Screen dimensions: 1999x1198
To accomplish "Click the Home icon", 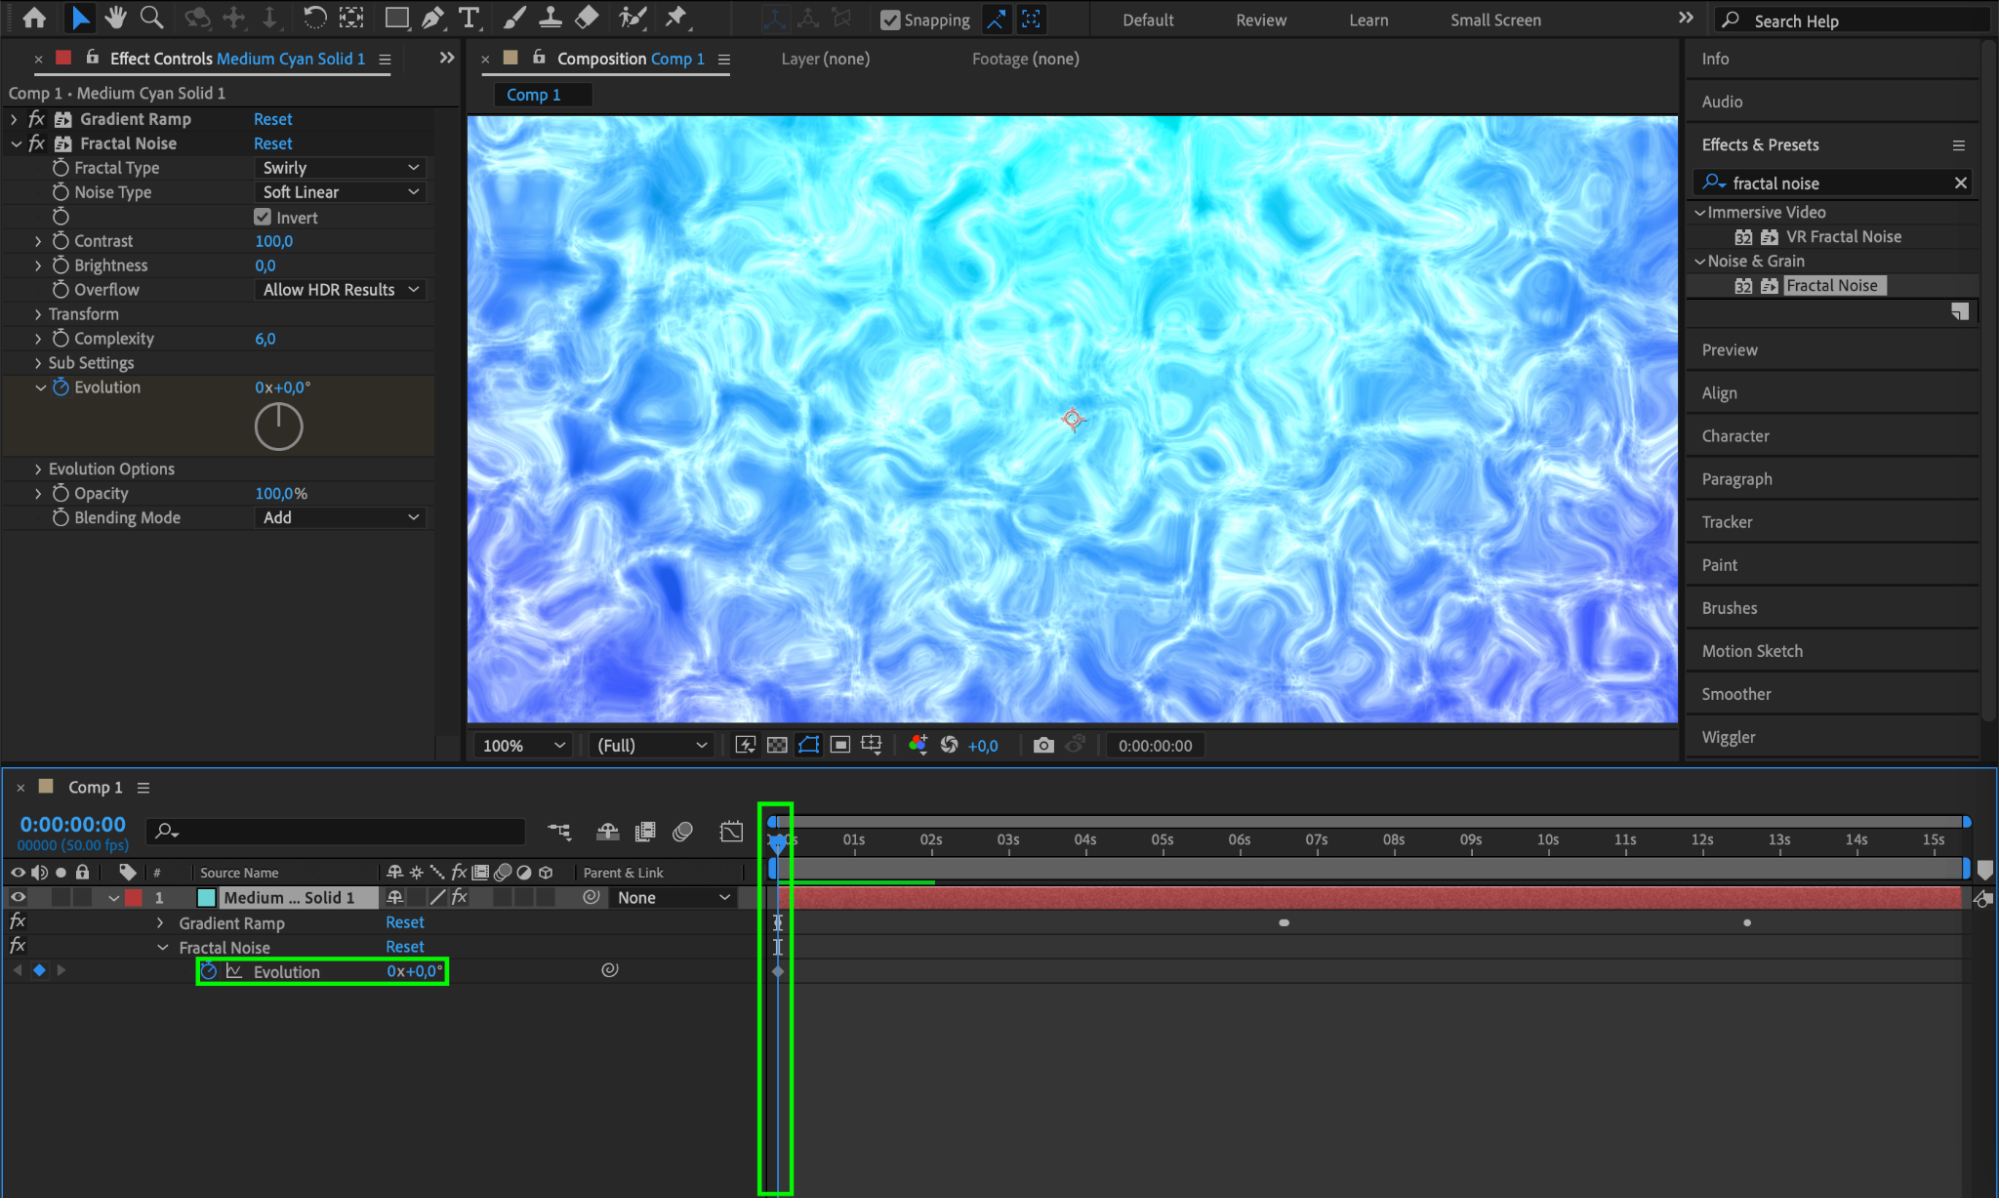I will click(x=34, y=17).
